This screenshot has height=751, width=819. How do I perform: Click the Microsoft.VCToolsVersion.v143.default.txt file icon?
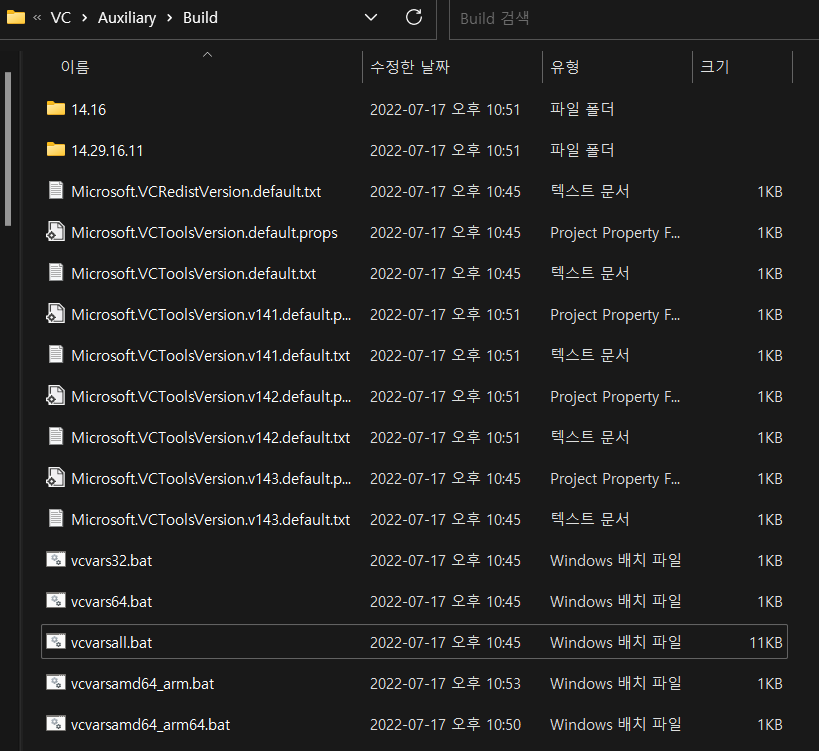tap(56, 518)
